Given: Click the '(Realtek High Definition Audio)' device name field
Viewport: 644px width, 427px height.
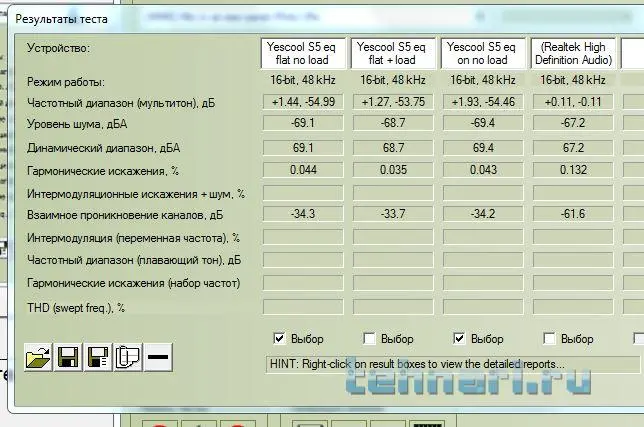Looking at the screenshot, I should tap(573, 53).
